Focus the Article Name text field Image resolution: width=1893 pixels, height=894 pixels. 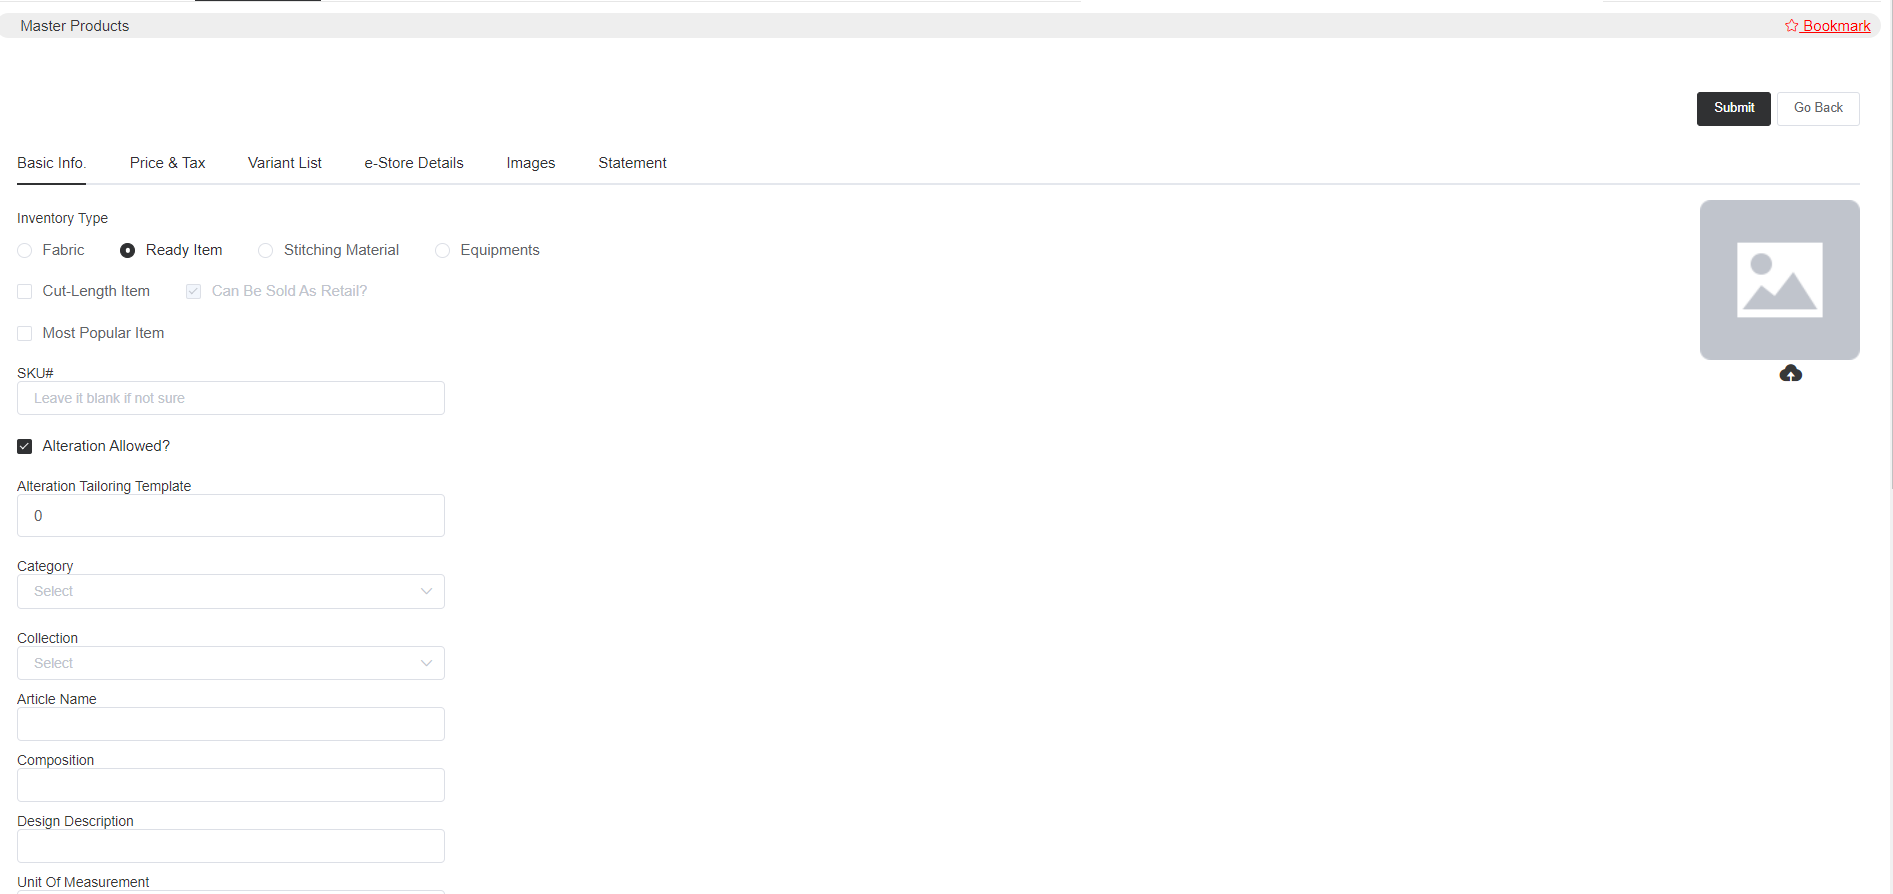[230, 725]
